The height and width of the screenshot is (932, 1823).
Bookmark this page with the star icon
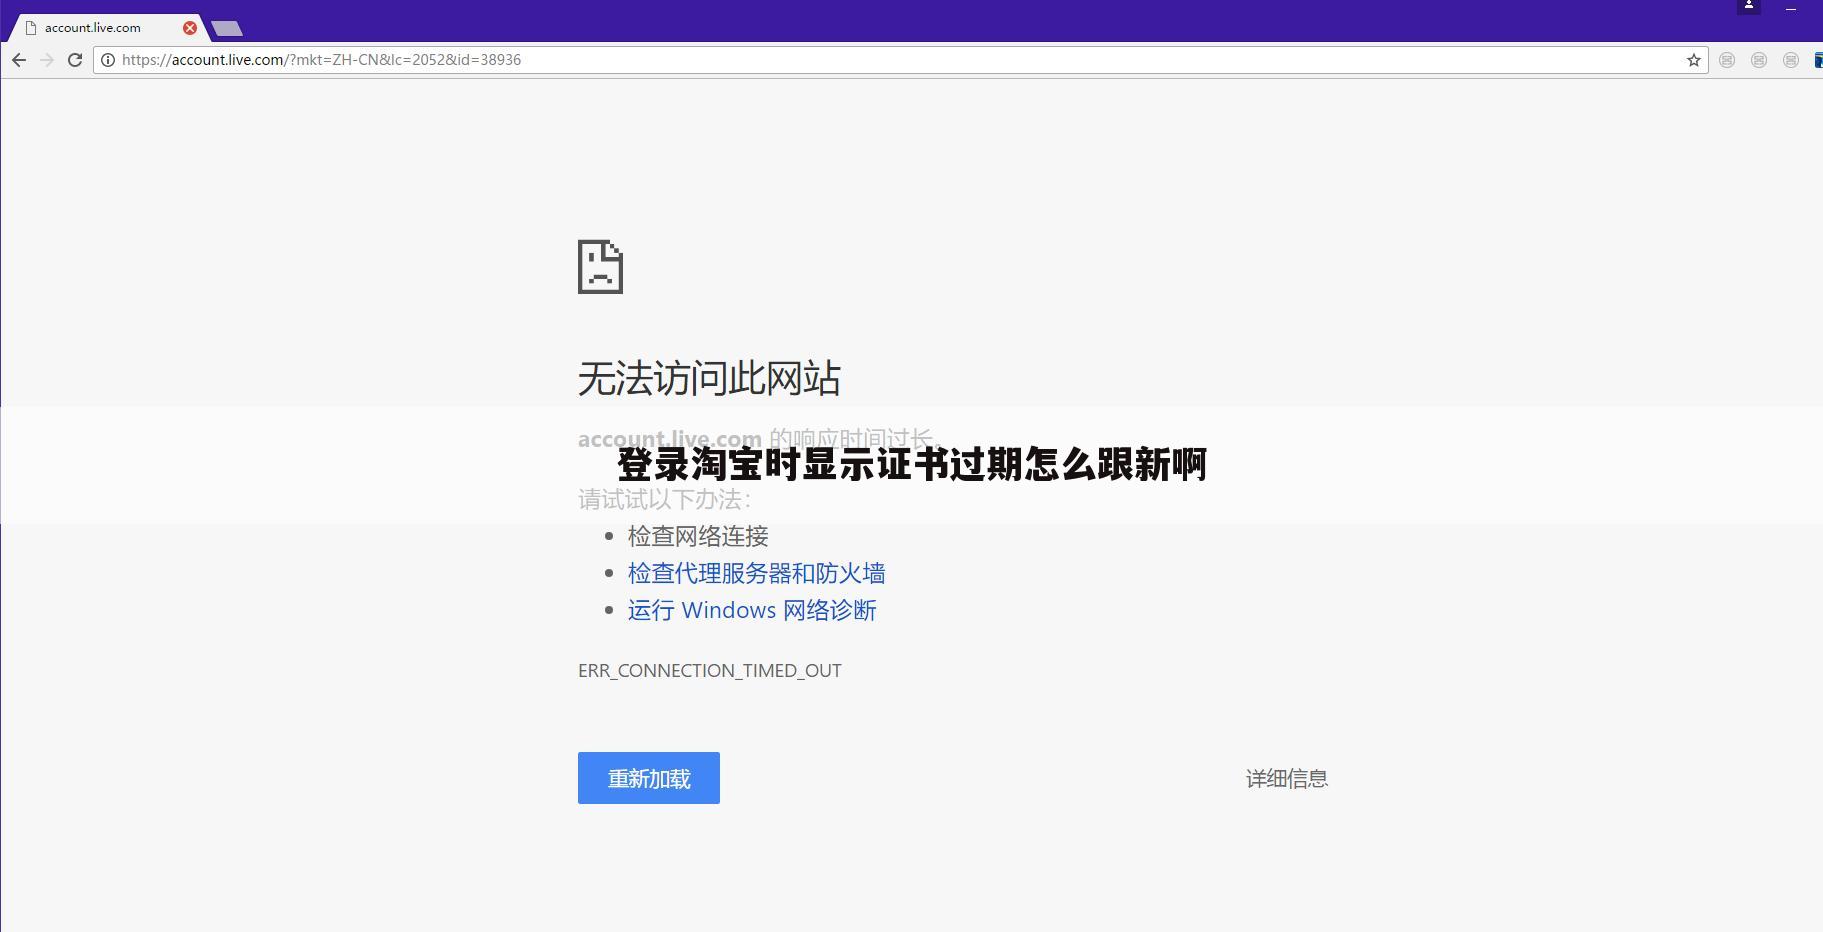(1693, 60)
